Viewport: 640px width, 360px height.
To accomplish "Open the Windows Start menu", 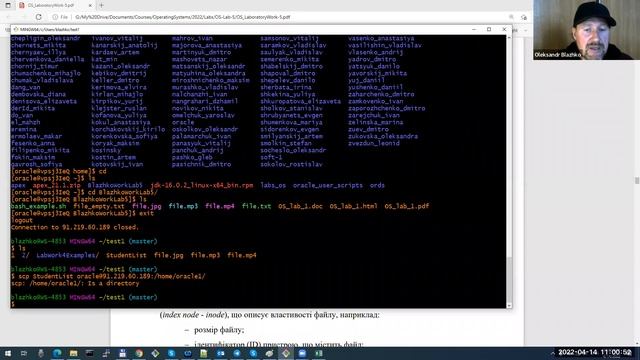I will tap(8, 353).
